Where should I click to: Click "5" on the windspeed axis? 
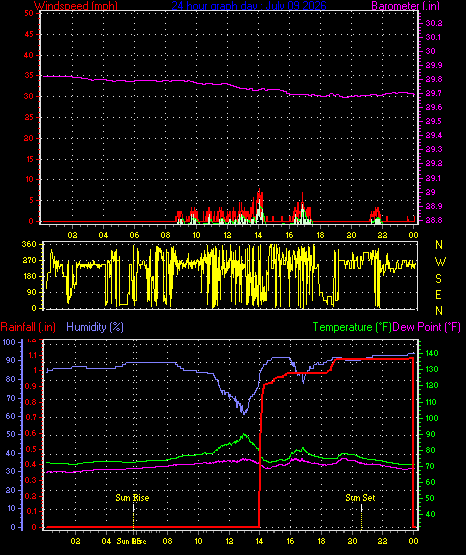coord(31,200)
